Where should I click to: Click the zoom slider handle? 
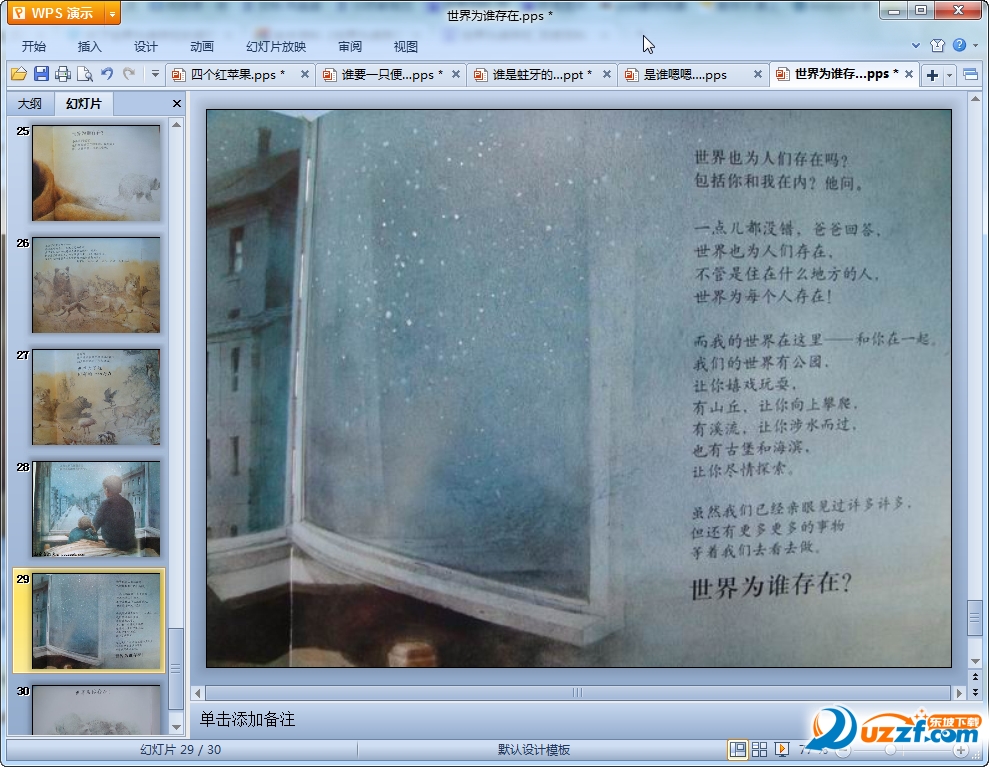coord(890,750)
